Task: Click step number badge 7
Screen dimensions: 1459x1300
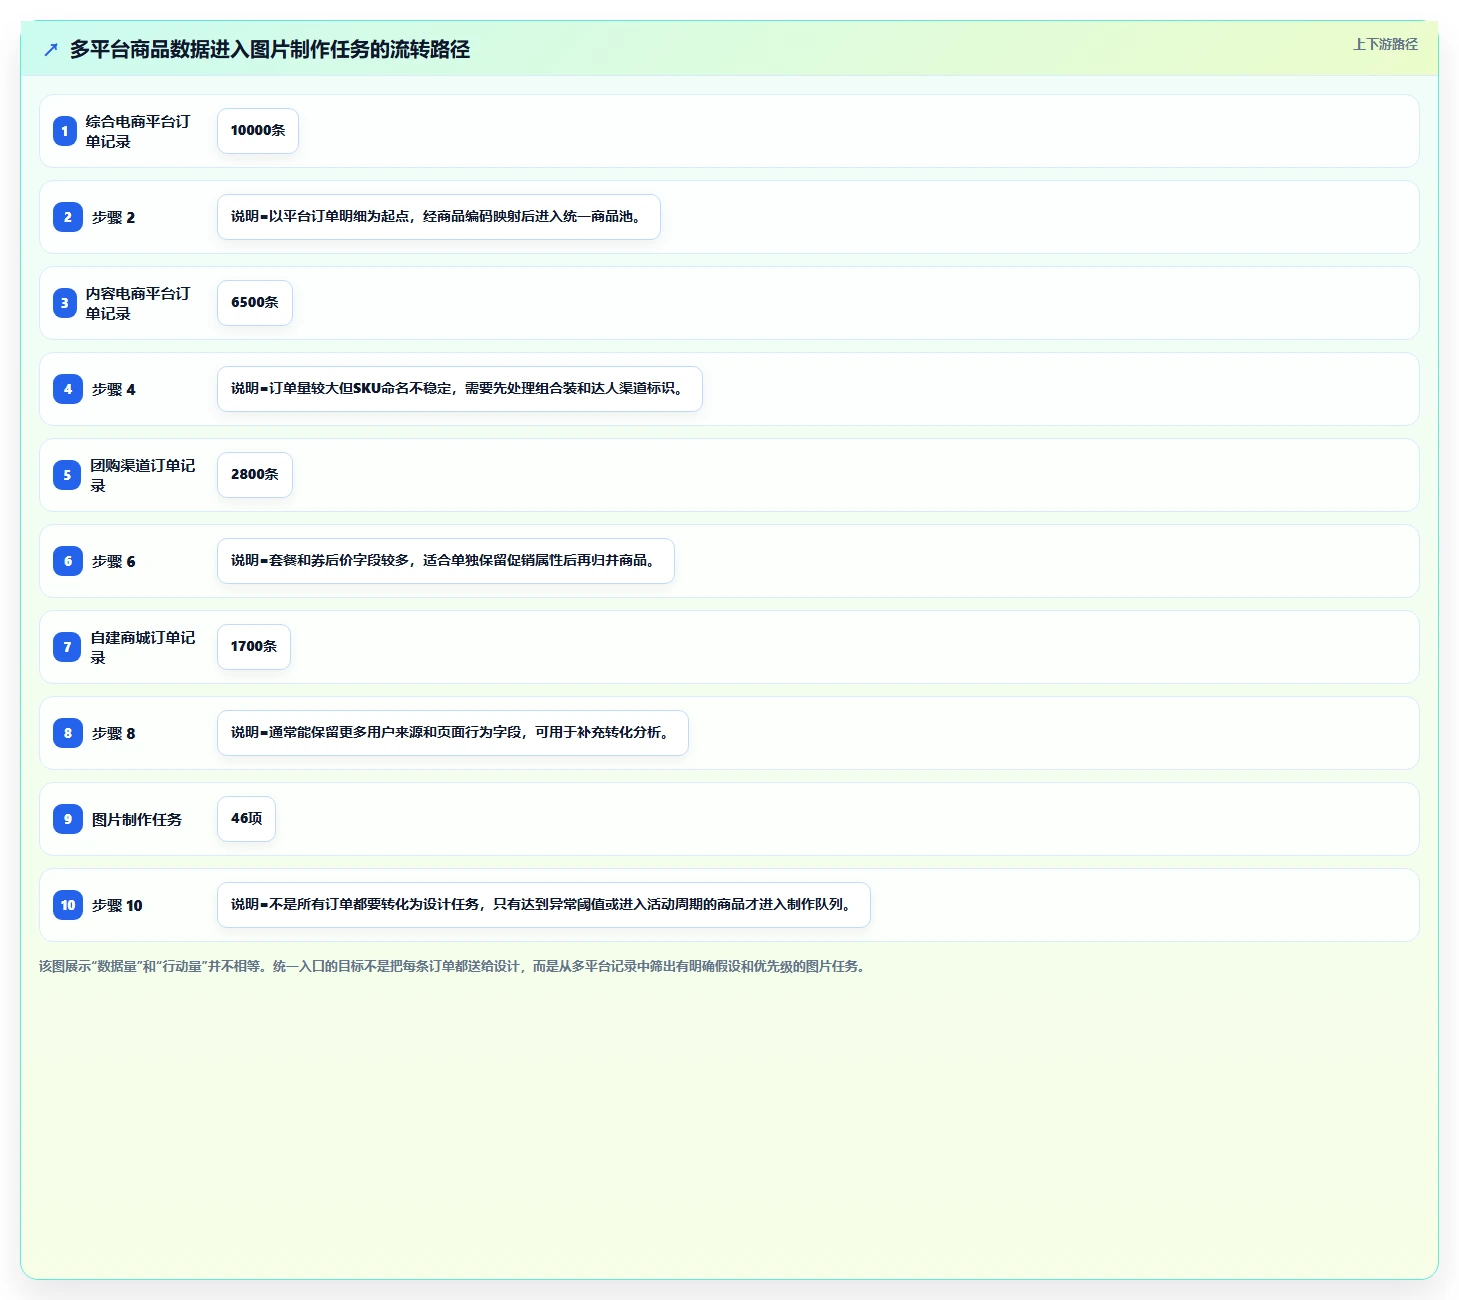Action: (67, 647)
